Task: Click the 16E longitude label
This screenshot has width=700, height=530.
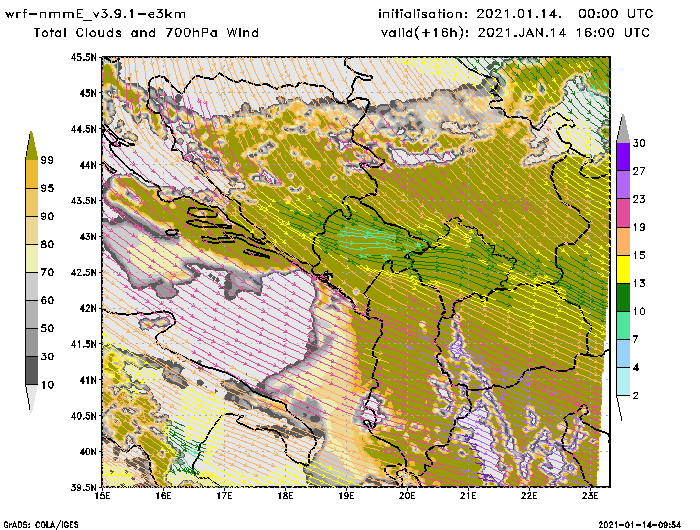Action: point(163,496)
